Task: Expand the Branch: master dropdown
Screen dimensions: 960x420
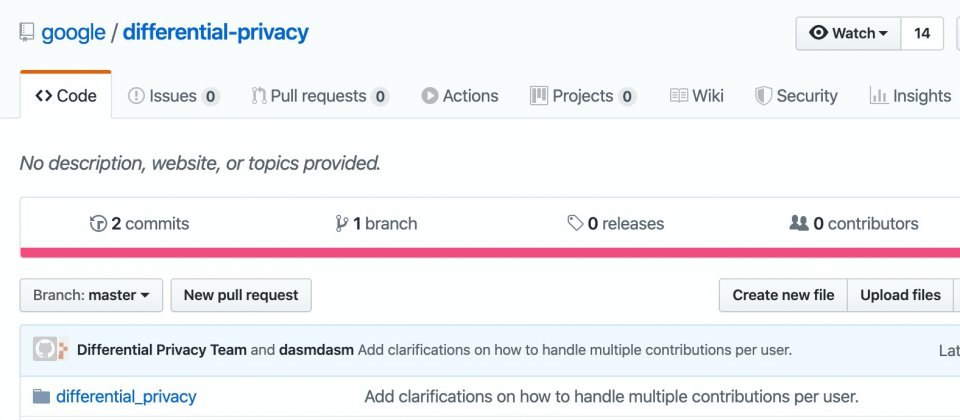Action: (x=91, y=295)
